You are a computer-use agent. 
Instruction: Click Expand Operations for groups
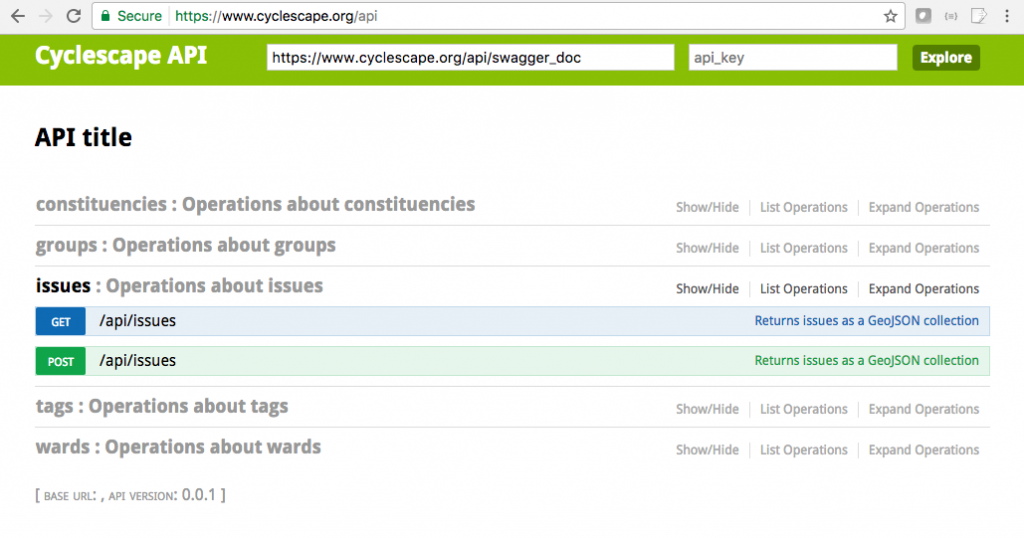point(923,248)
